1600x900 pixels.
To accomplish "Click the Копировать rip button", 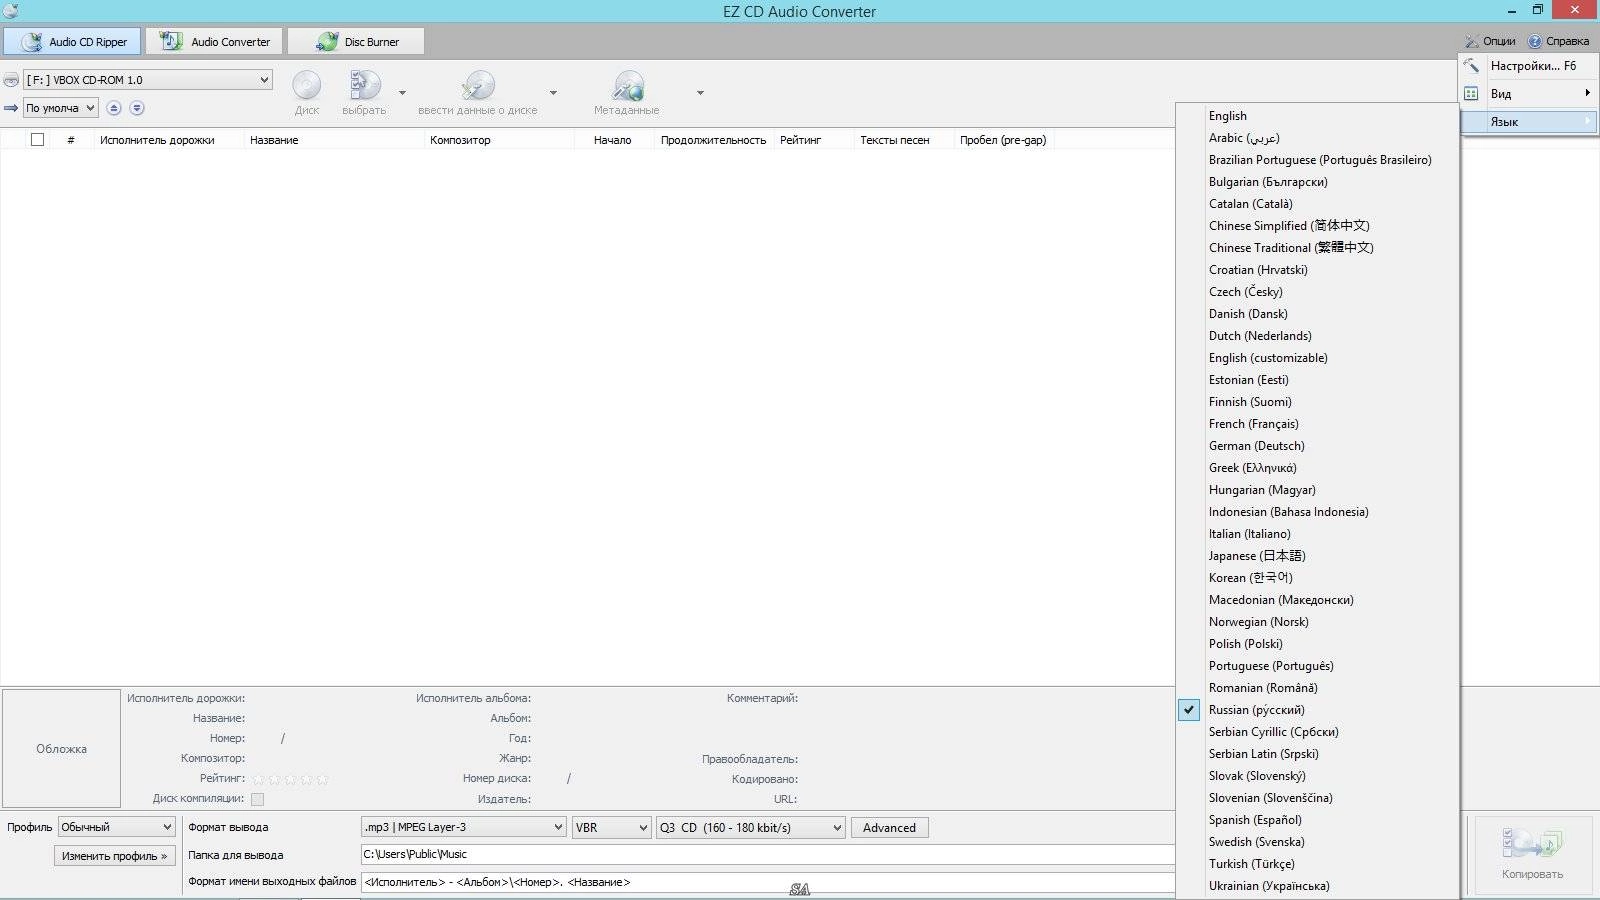I will (x=1532, y=855).
